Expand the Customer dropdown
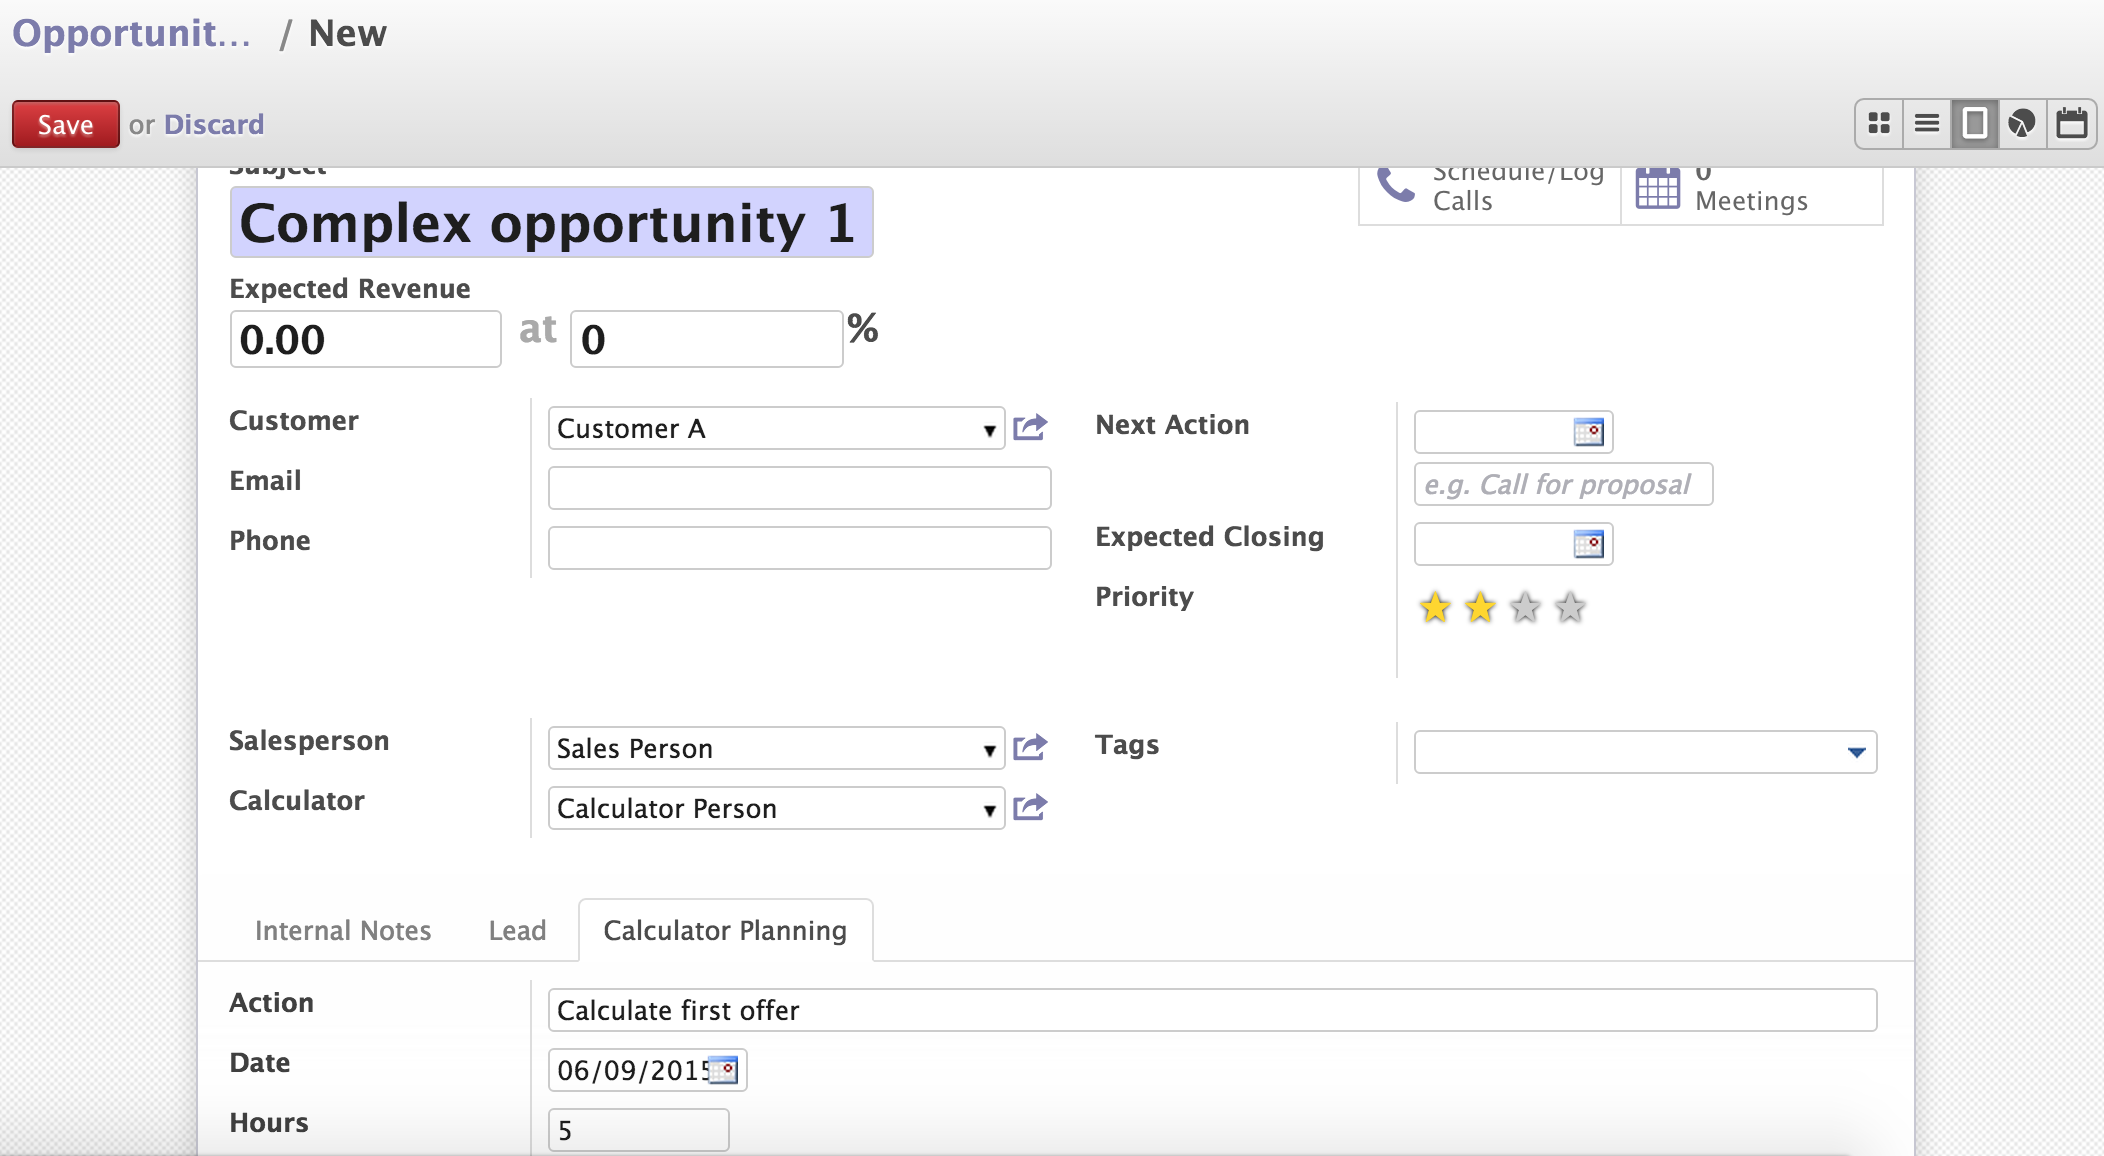2104x1156 pixels. click(989, 430)
